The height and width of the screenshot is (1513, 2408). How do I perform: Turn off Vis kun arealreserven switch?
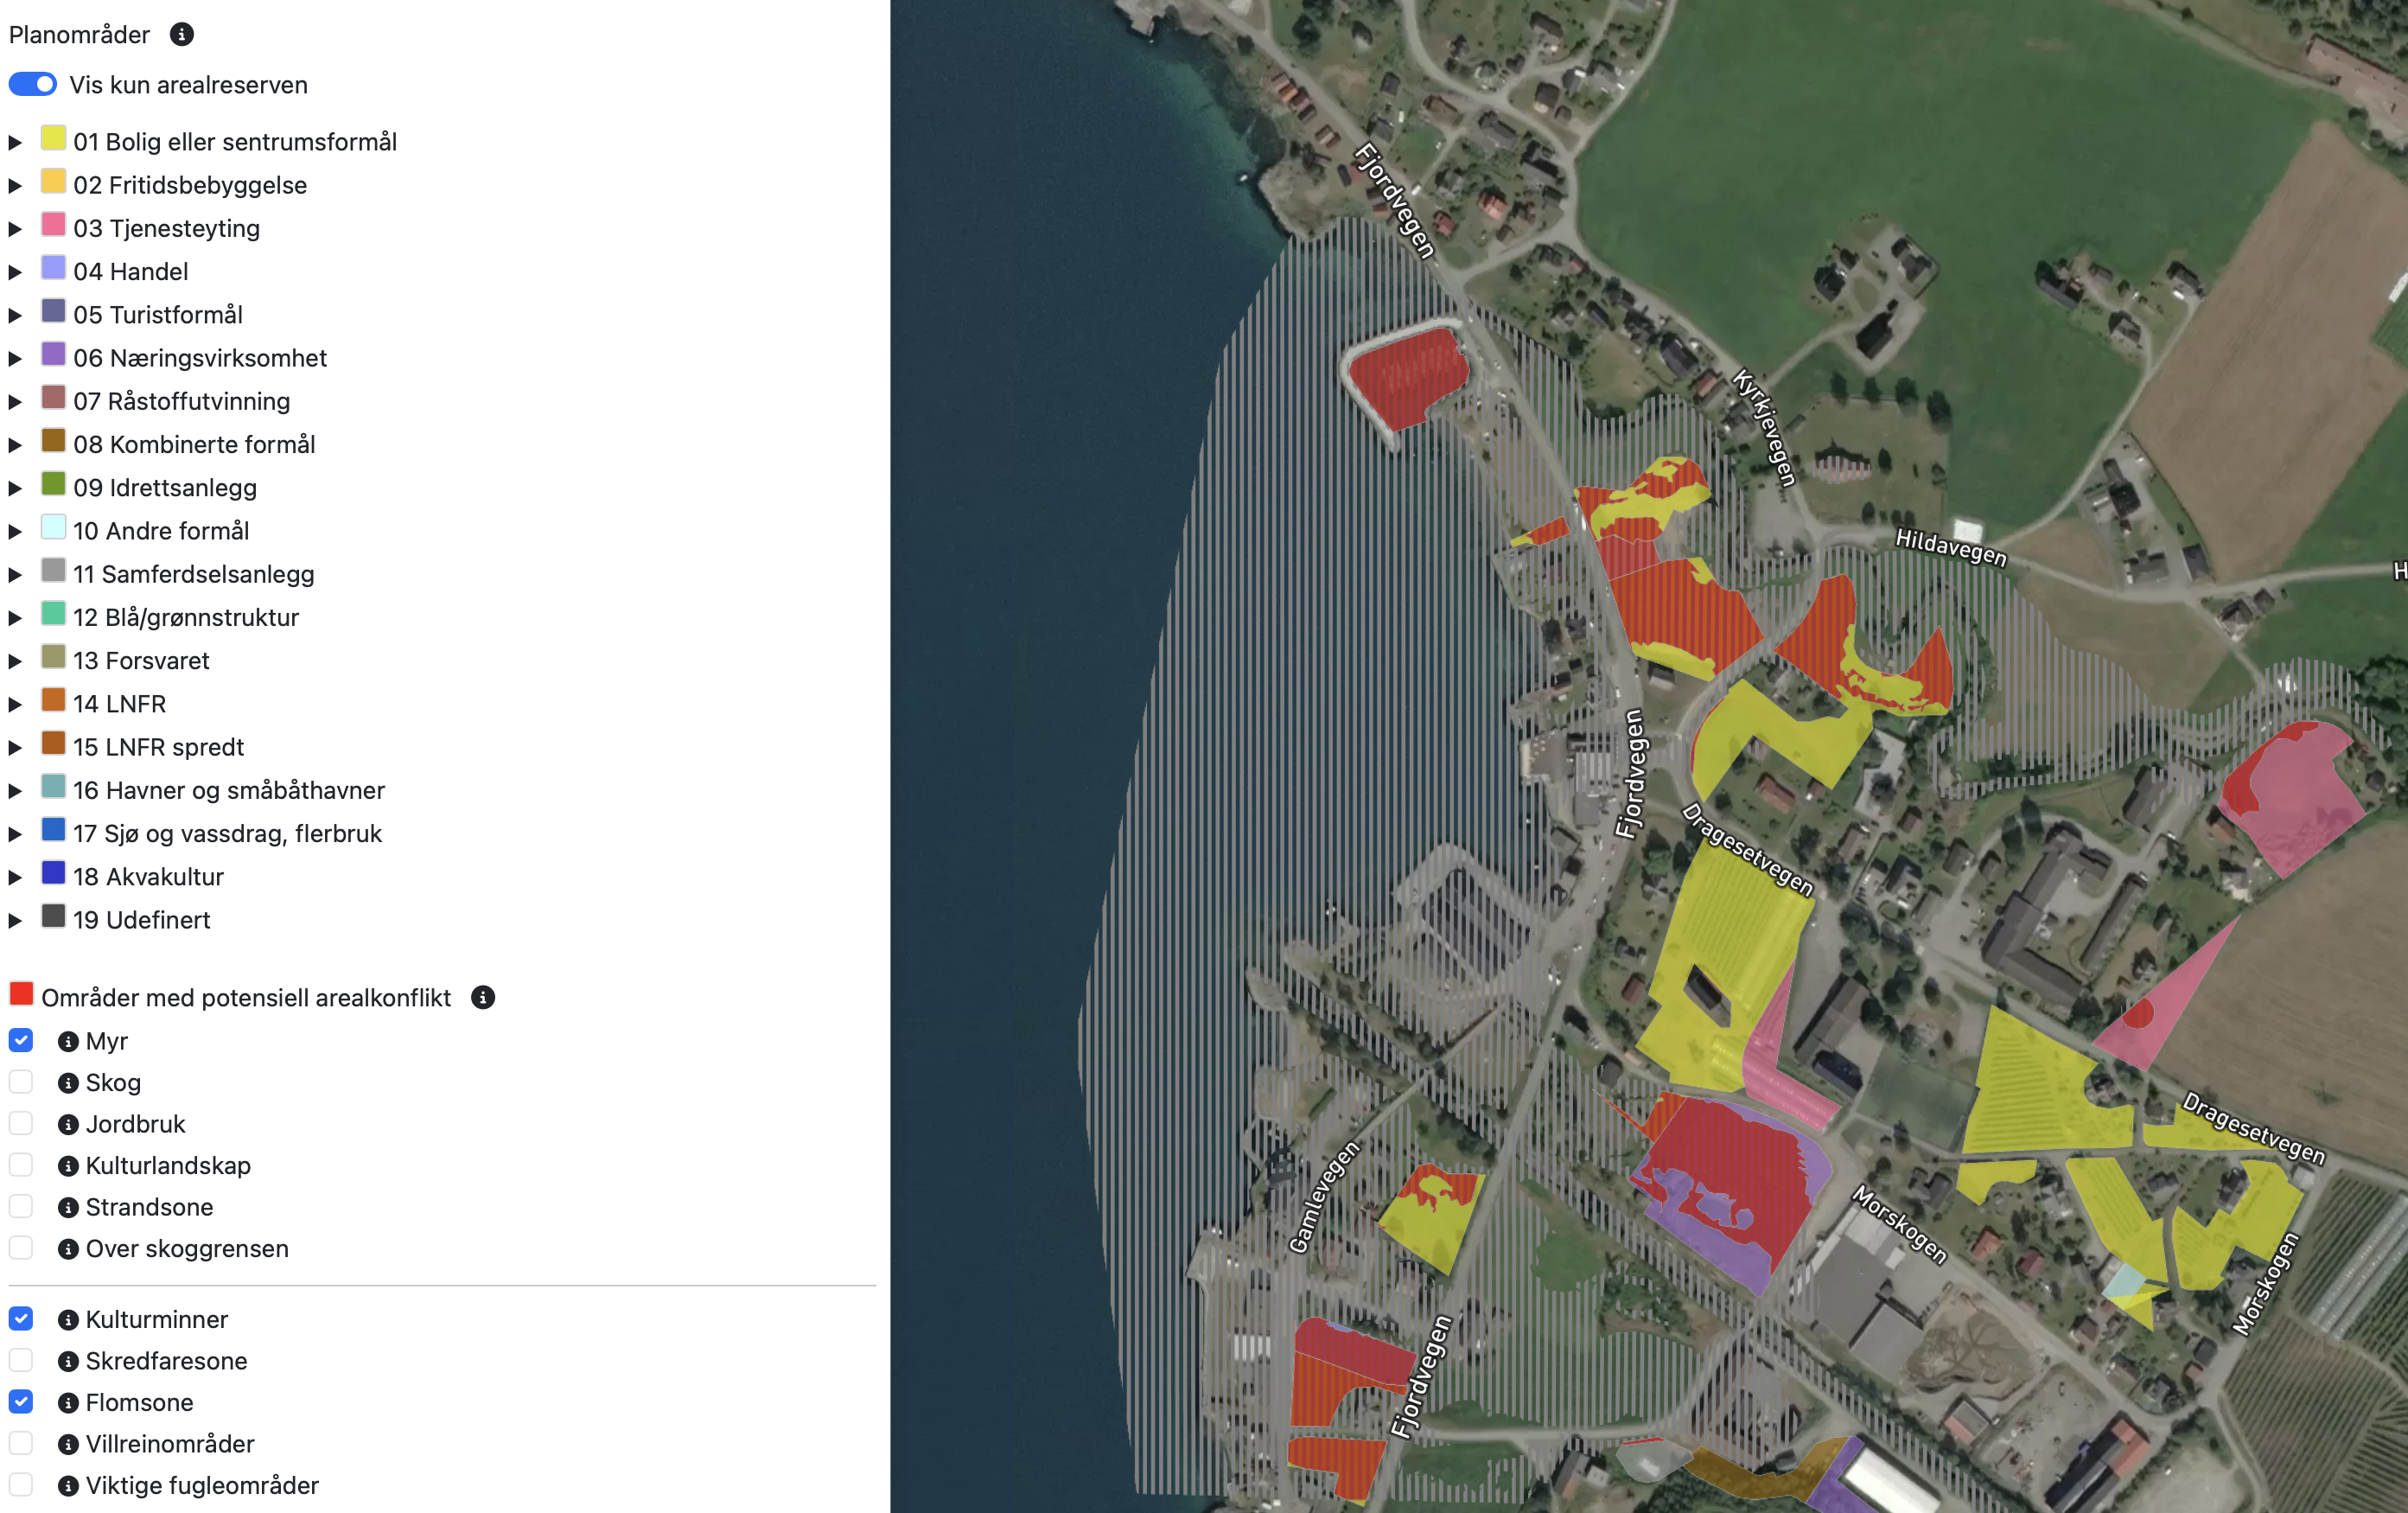pos(33,85)
